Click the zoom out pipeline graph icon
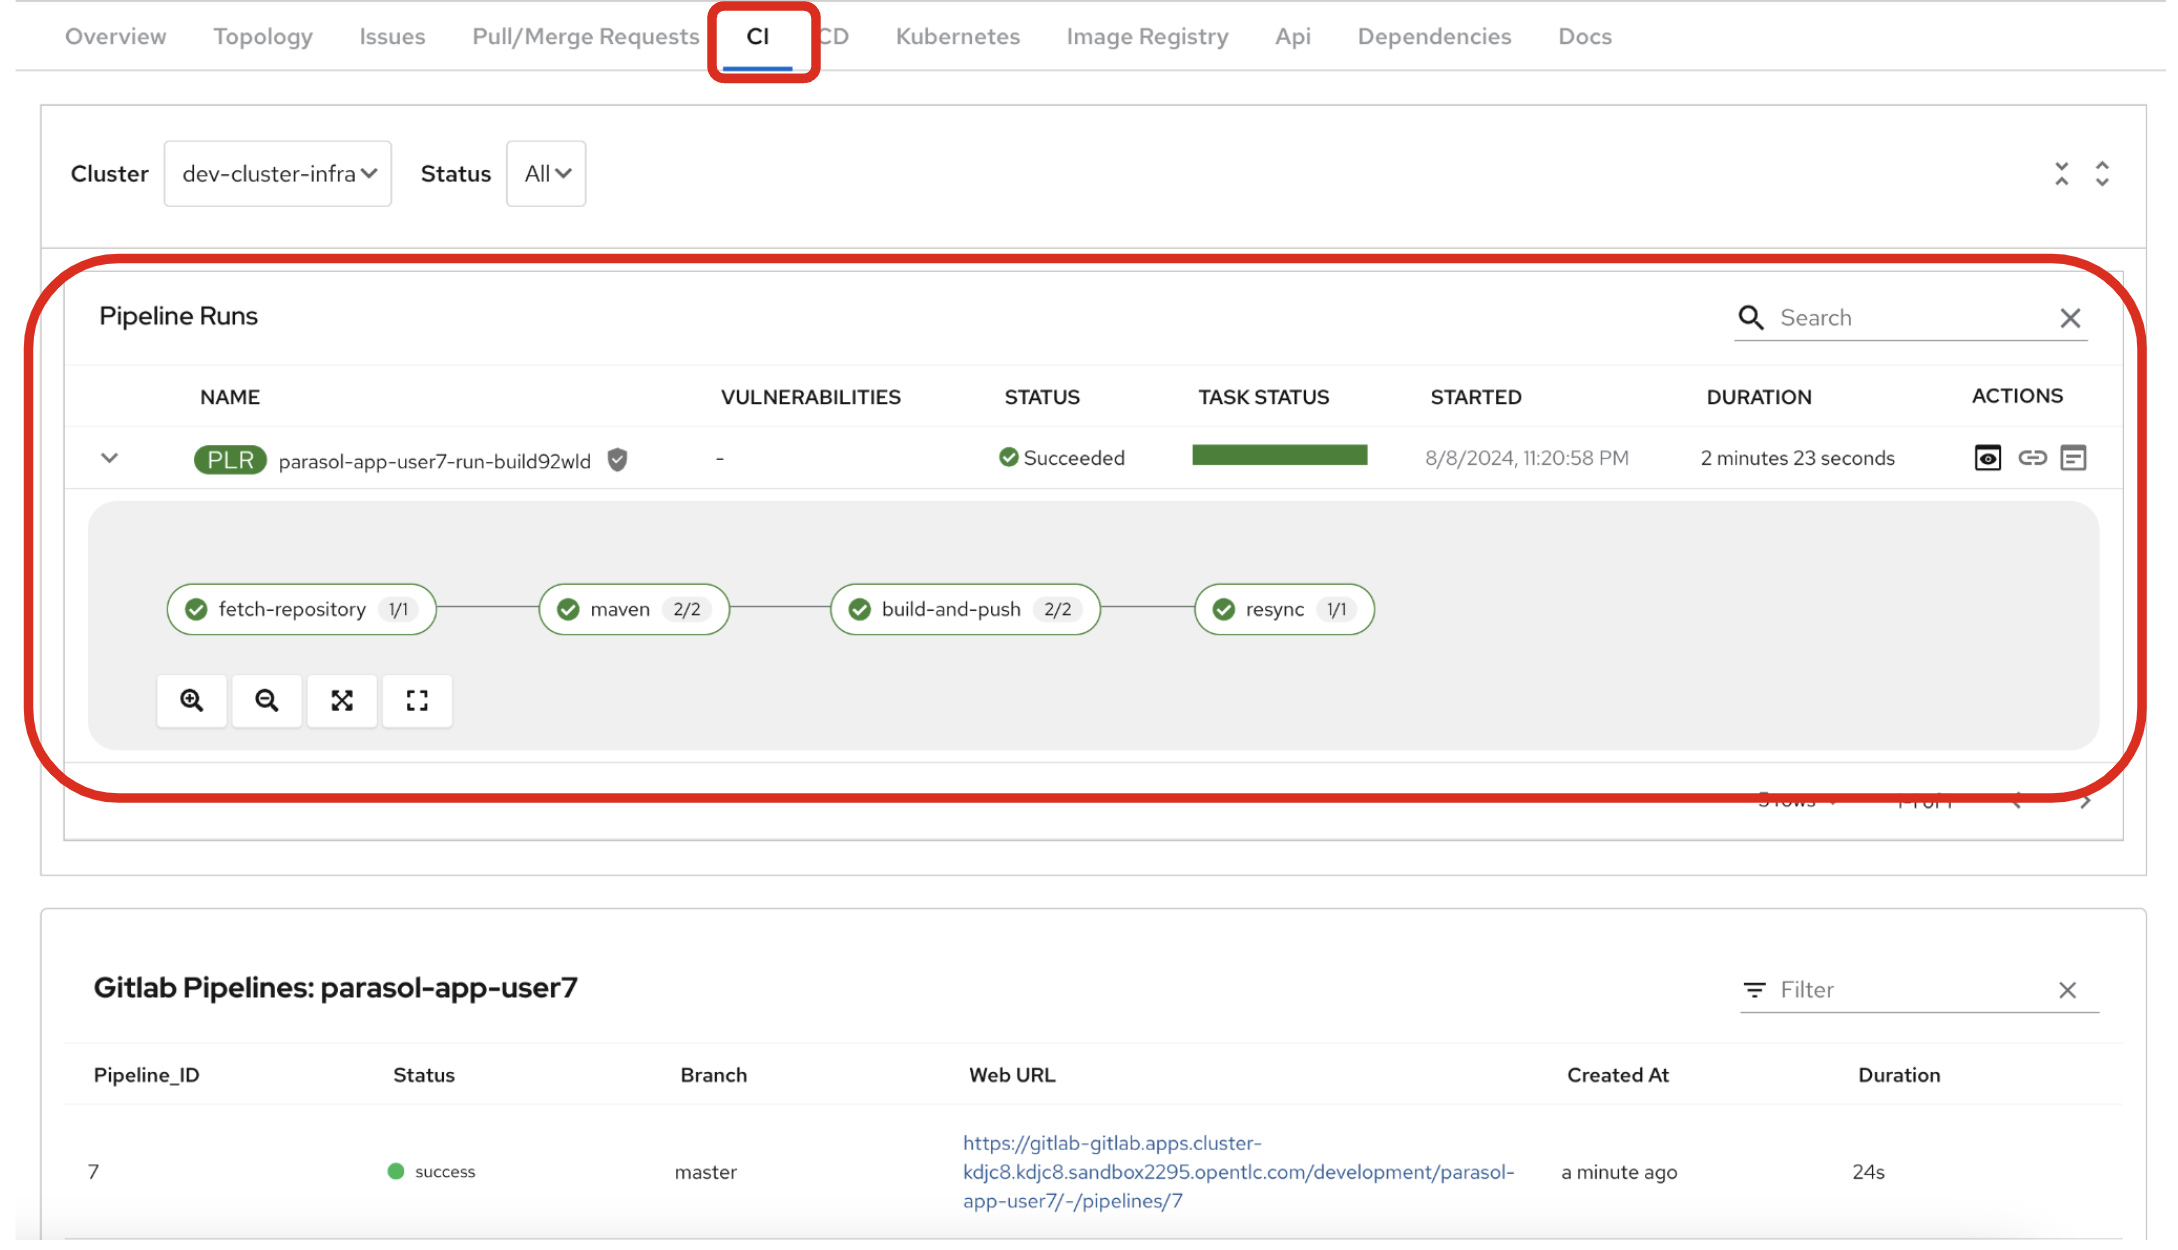 coord(266,700)
